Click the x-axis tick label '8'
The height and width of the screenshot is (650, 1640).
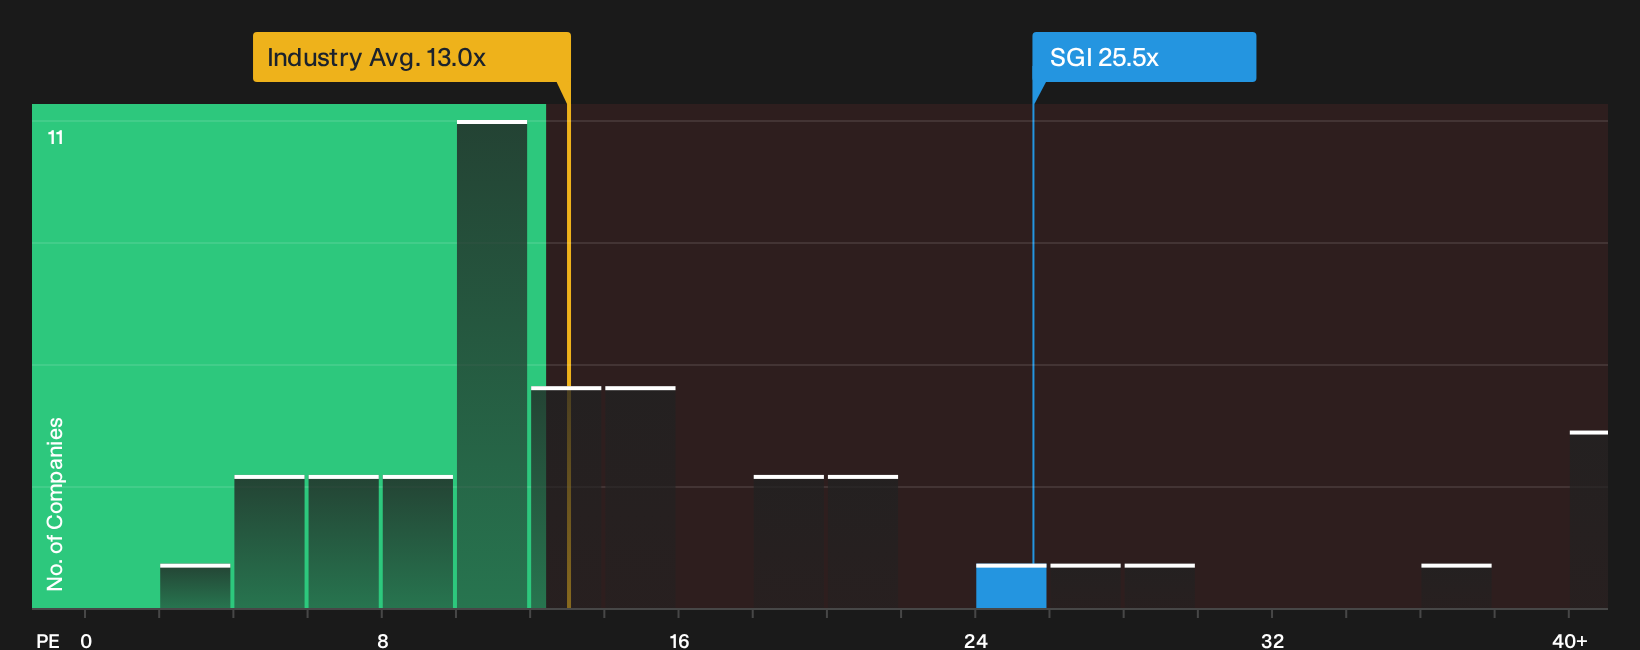(x=383, y=641)
